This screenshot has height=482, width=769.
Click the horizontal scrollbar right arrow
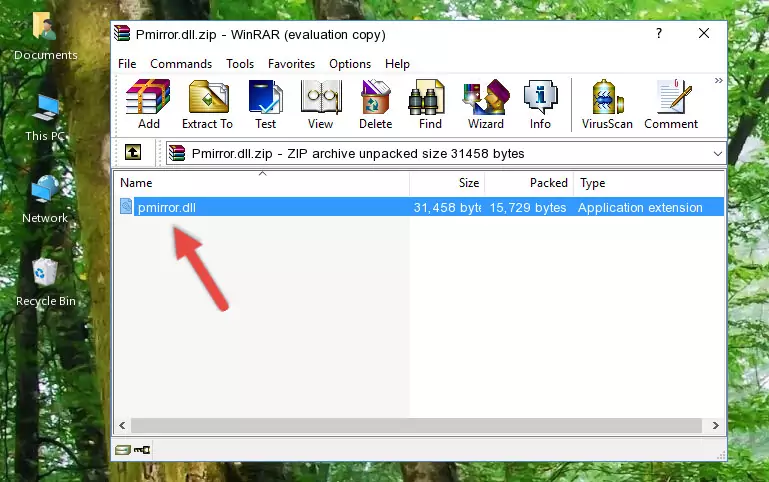point(716,426)
